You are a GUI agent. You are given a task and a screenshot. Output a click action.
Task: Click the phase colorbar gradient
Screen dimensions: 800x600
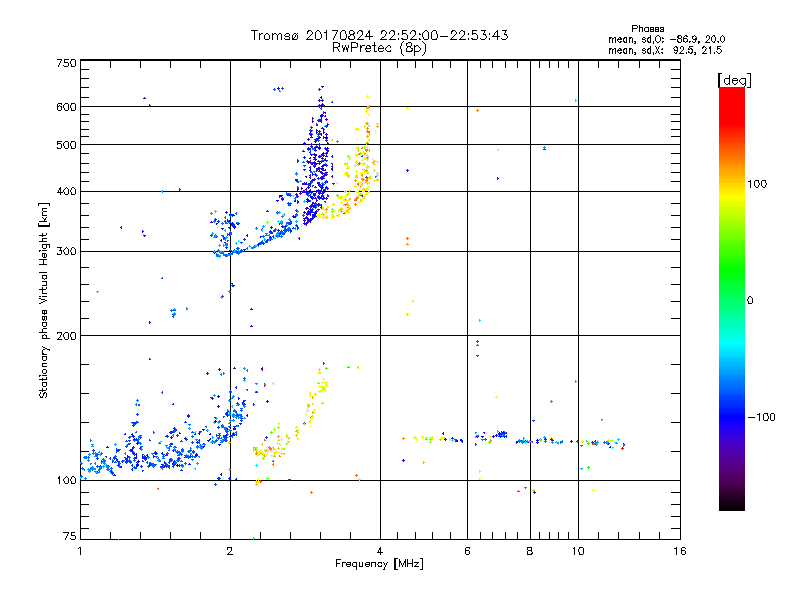pos(732,298)
